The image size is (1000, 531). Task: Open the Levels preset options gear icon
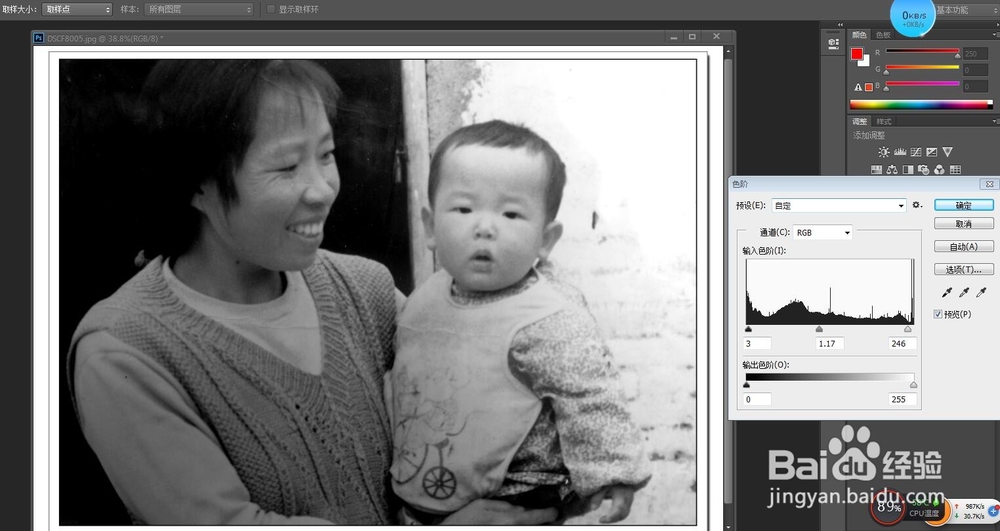[917, 205]
